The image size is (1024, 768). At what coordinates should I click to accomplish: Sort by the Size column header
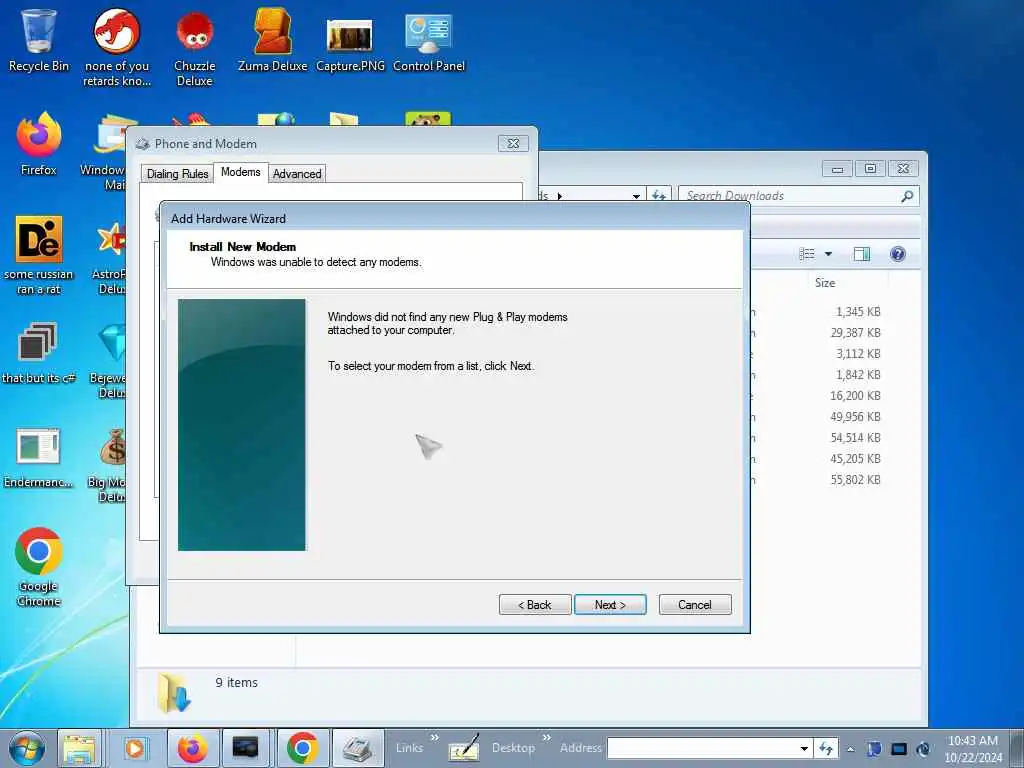825,283
